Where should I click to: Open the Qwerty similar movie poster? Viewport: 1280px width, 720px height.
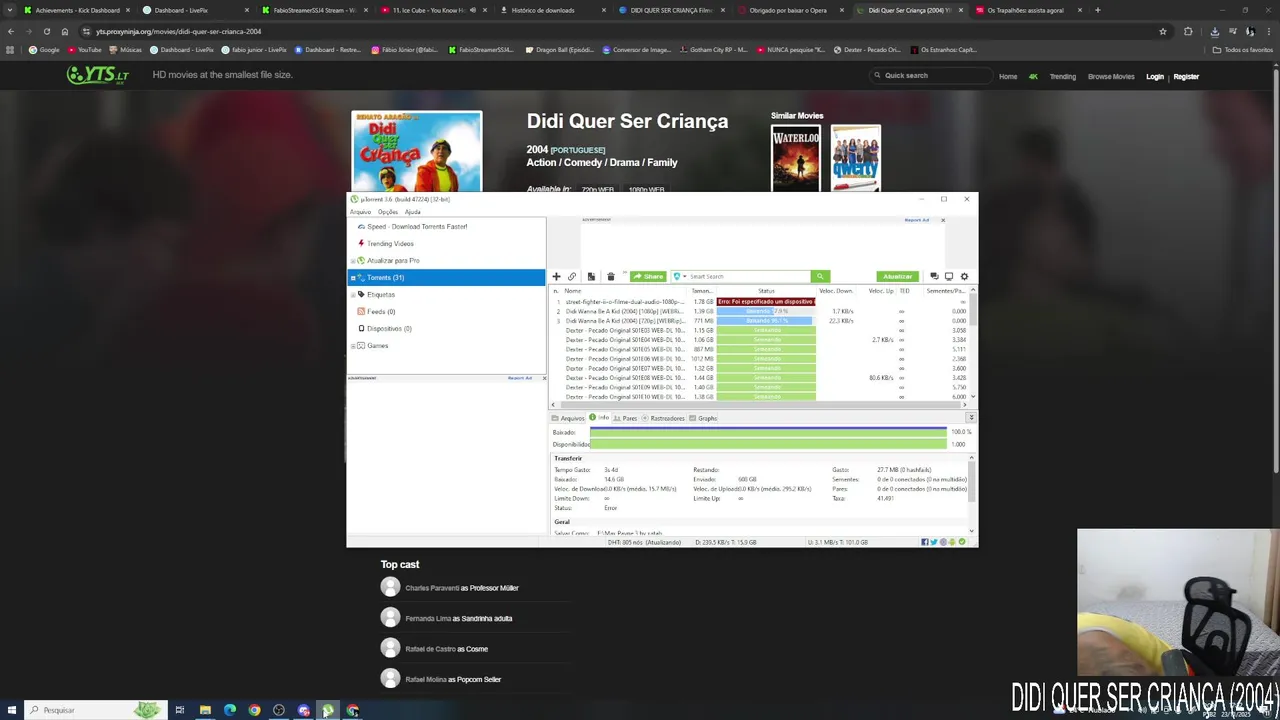[x=856, y=157]
